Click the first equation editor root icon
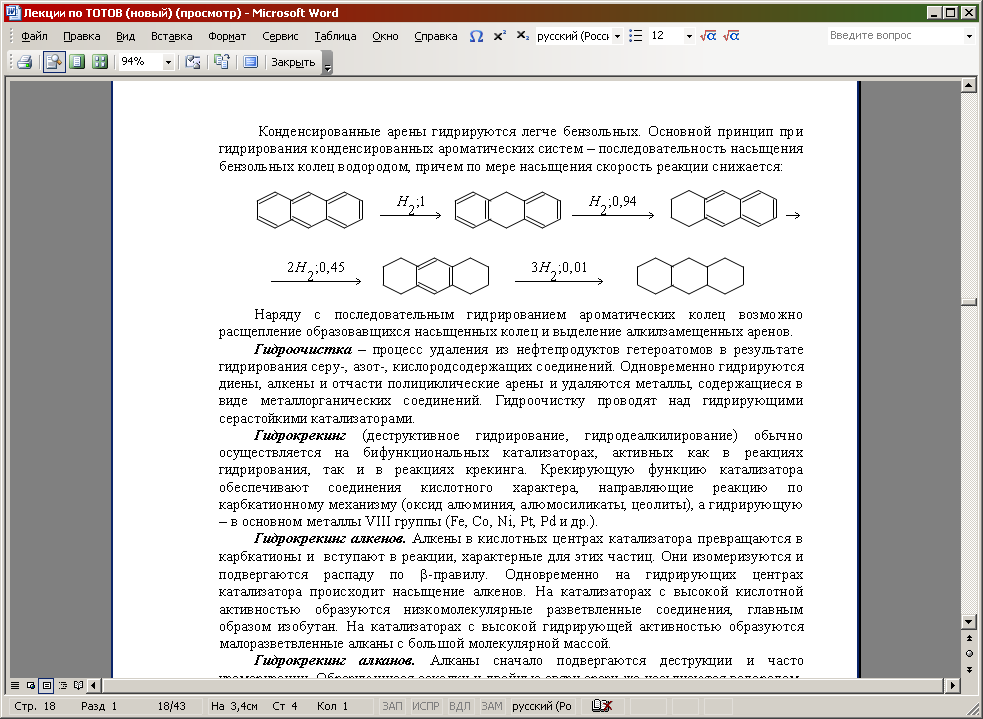 click(x=708, y=36)
